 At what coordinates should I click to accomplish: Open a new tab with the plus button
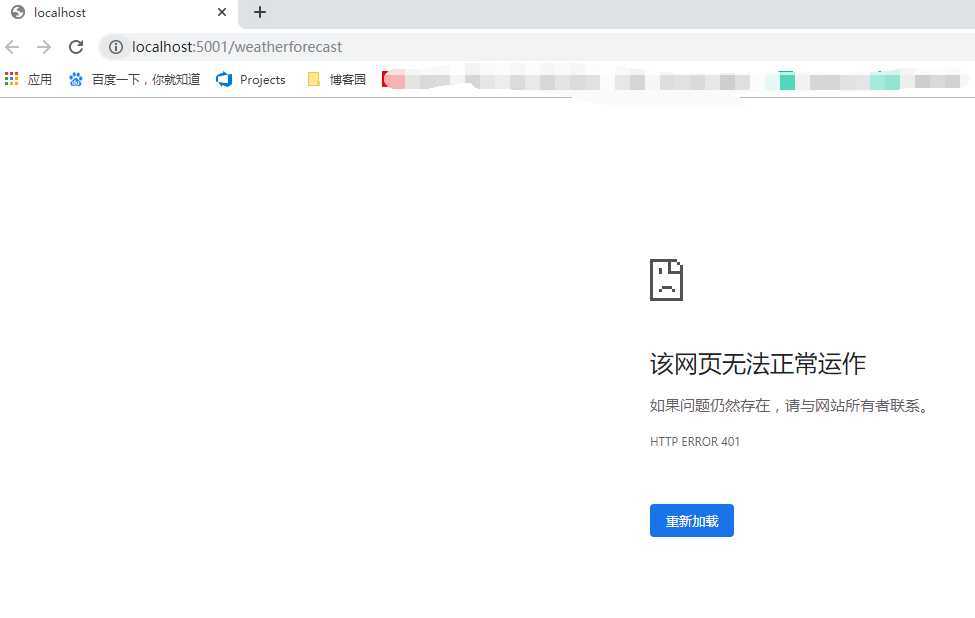pos(260,12)
